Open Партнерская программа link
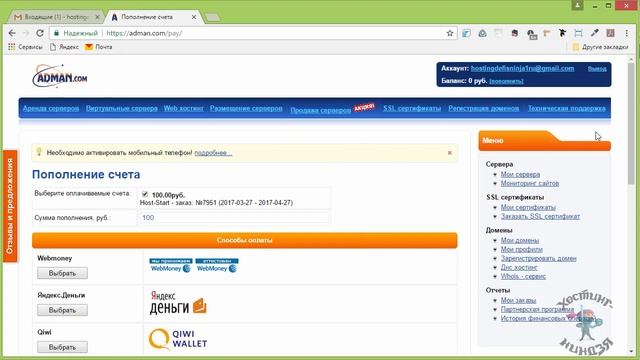This screenshot has height=360, width=640. click(537, 309)
